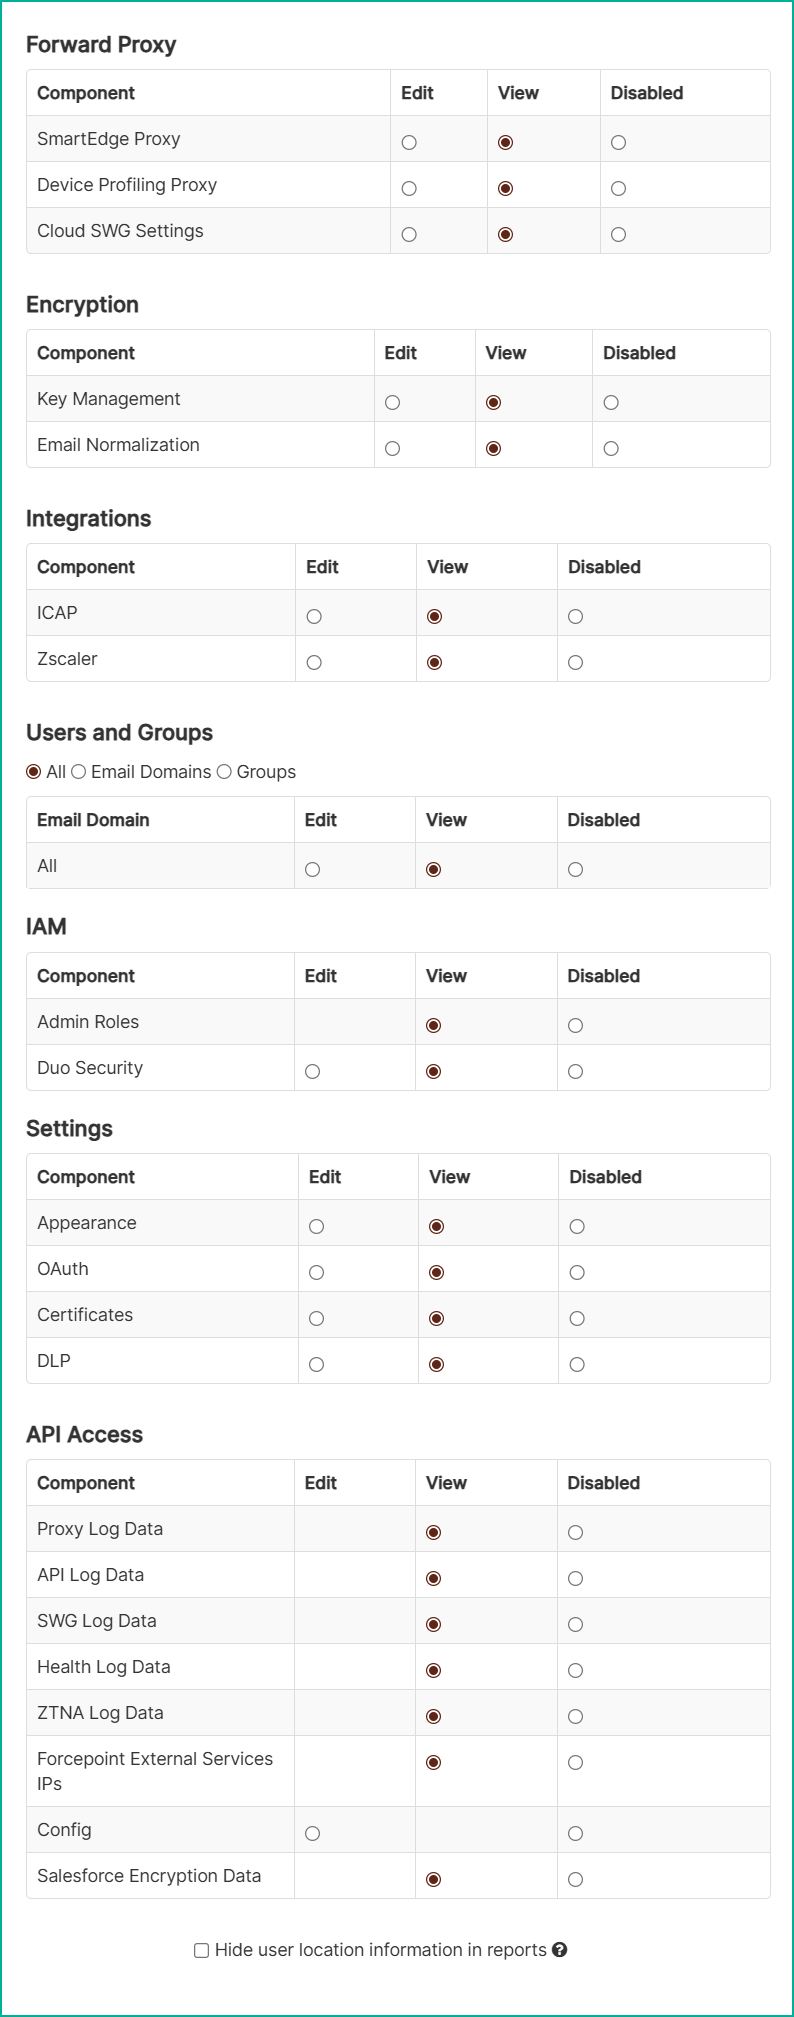Choose Edit for Duo Security

[312, 1072]
